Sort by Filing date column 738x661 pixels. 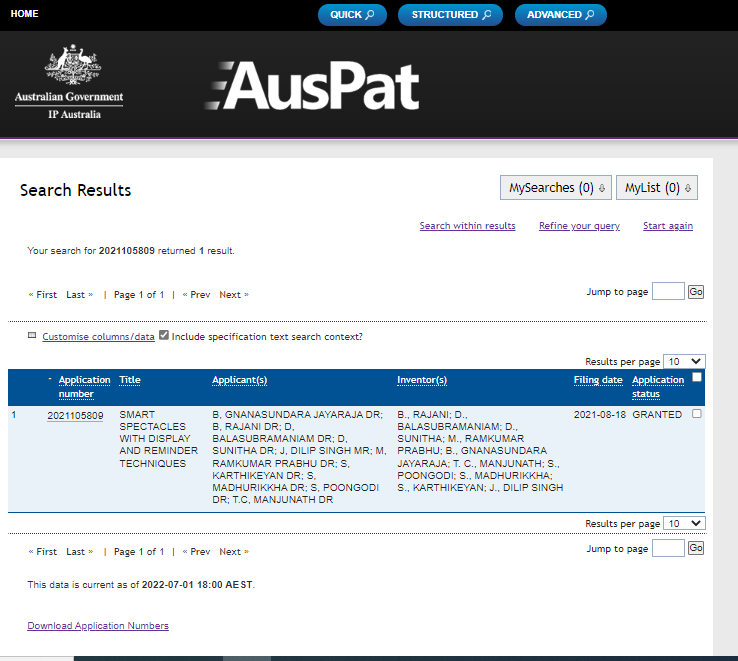coord(598,380)
